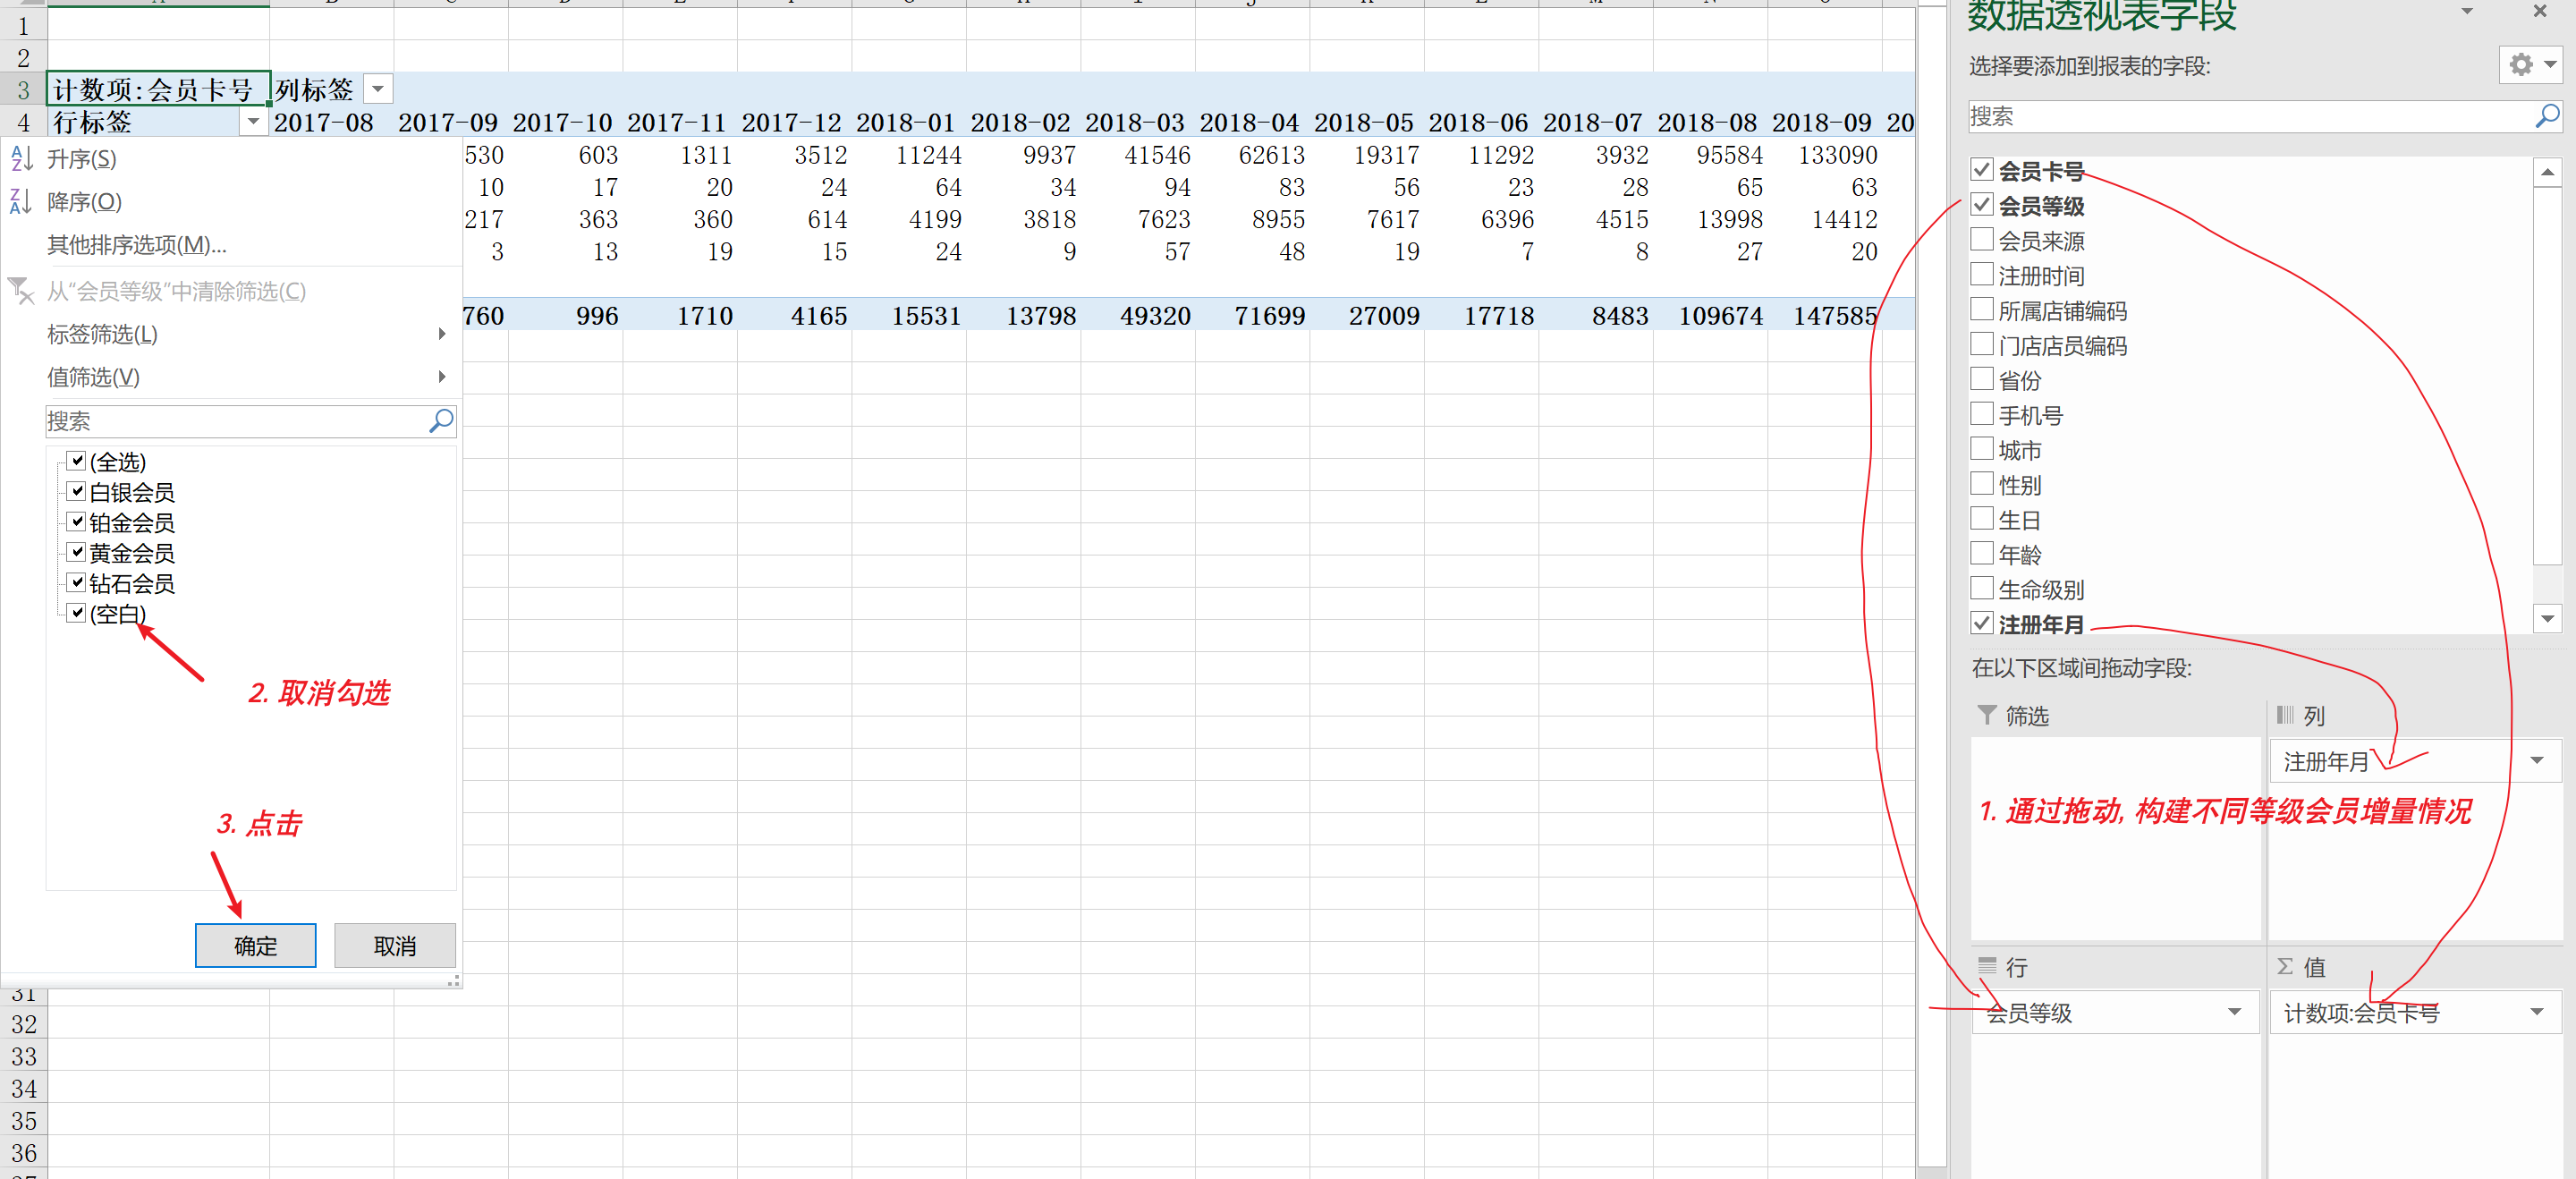Viewport: 2576px width, 1179px height.
Task: Click the ascending sort A-Z icon
Action: point(21,159)
